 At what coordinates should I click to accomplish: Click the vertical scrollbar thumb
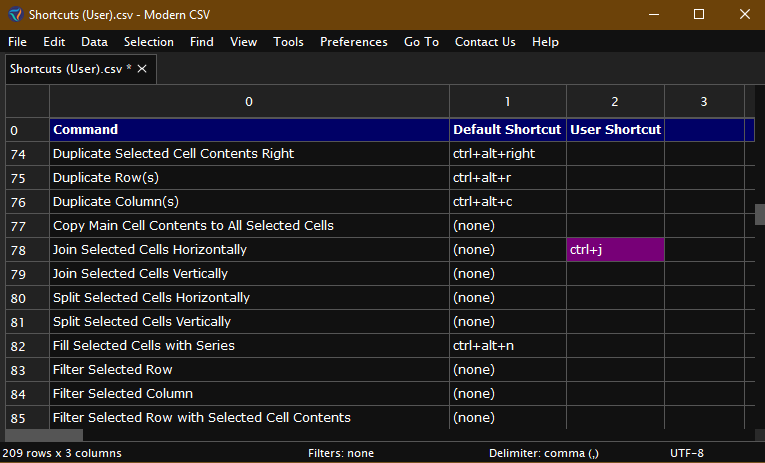coord(760,214)
